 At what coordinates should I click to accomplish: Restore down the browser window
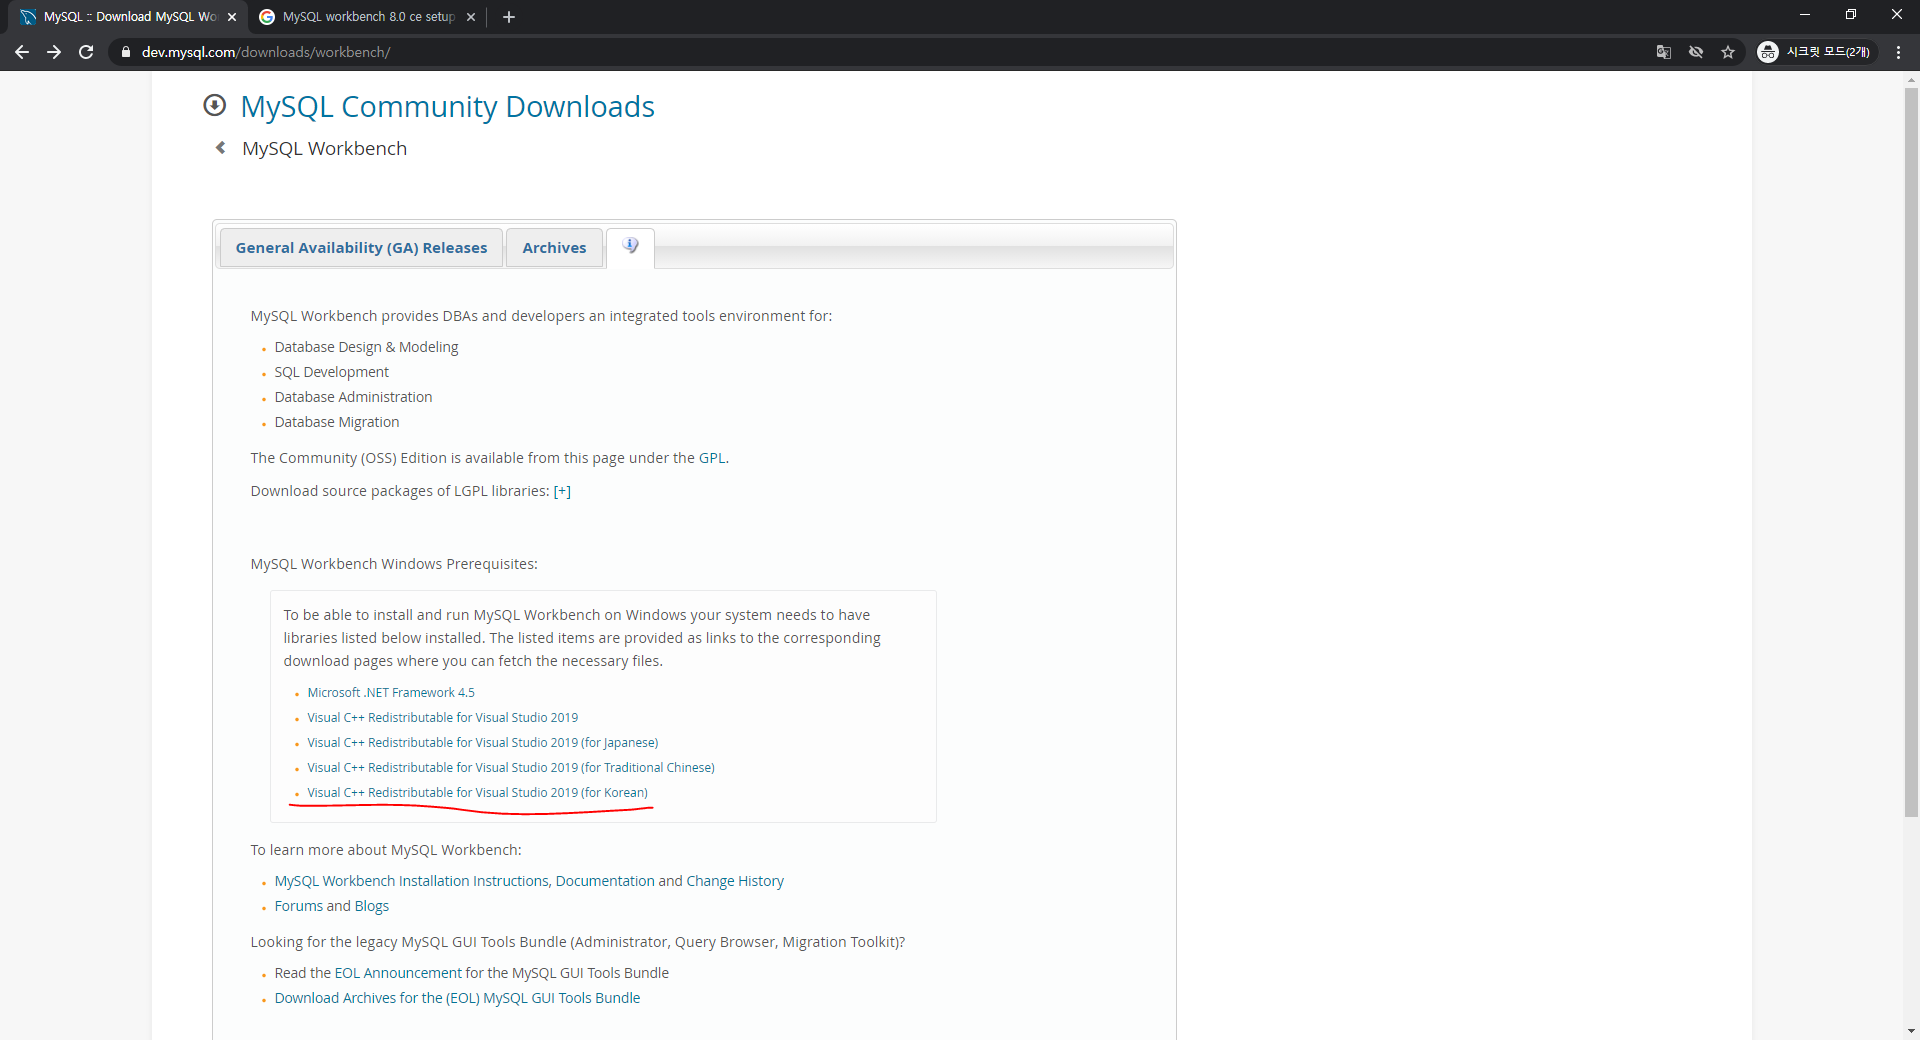click(x=1851, y=15)
